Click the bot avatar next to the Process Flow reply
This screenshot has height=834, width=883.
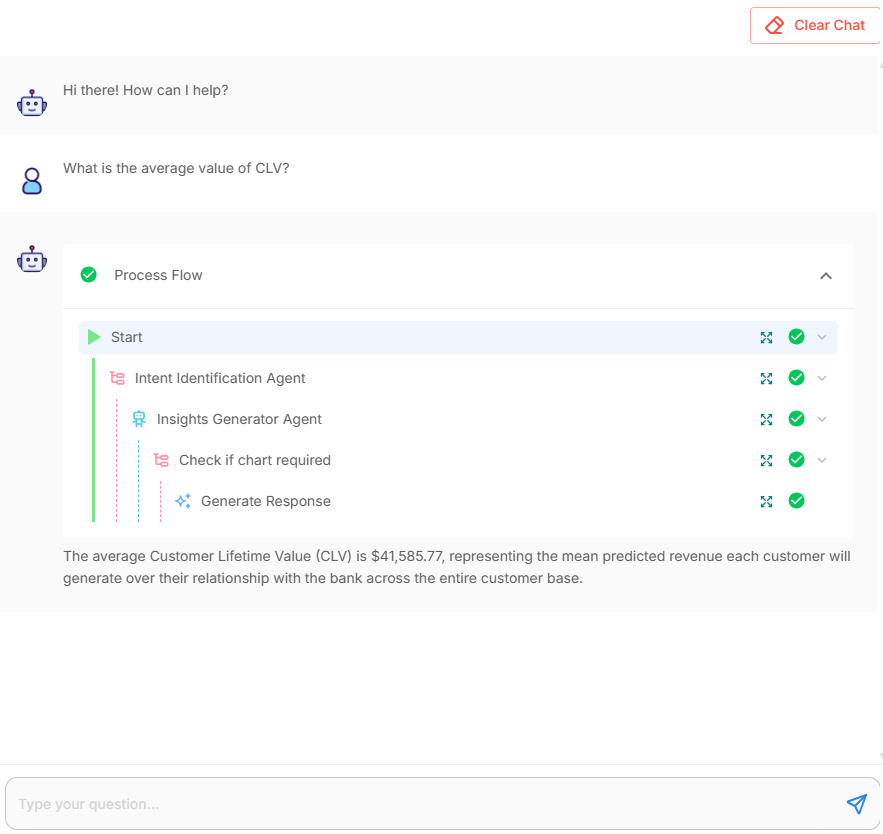point(32,259)
